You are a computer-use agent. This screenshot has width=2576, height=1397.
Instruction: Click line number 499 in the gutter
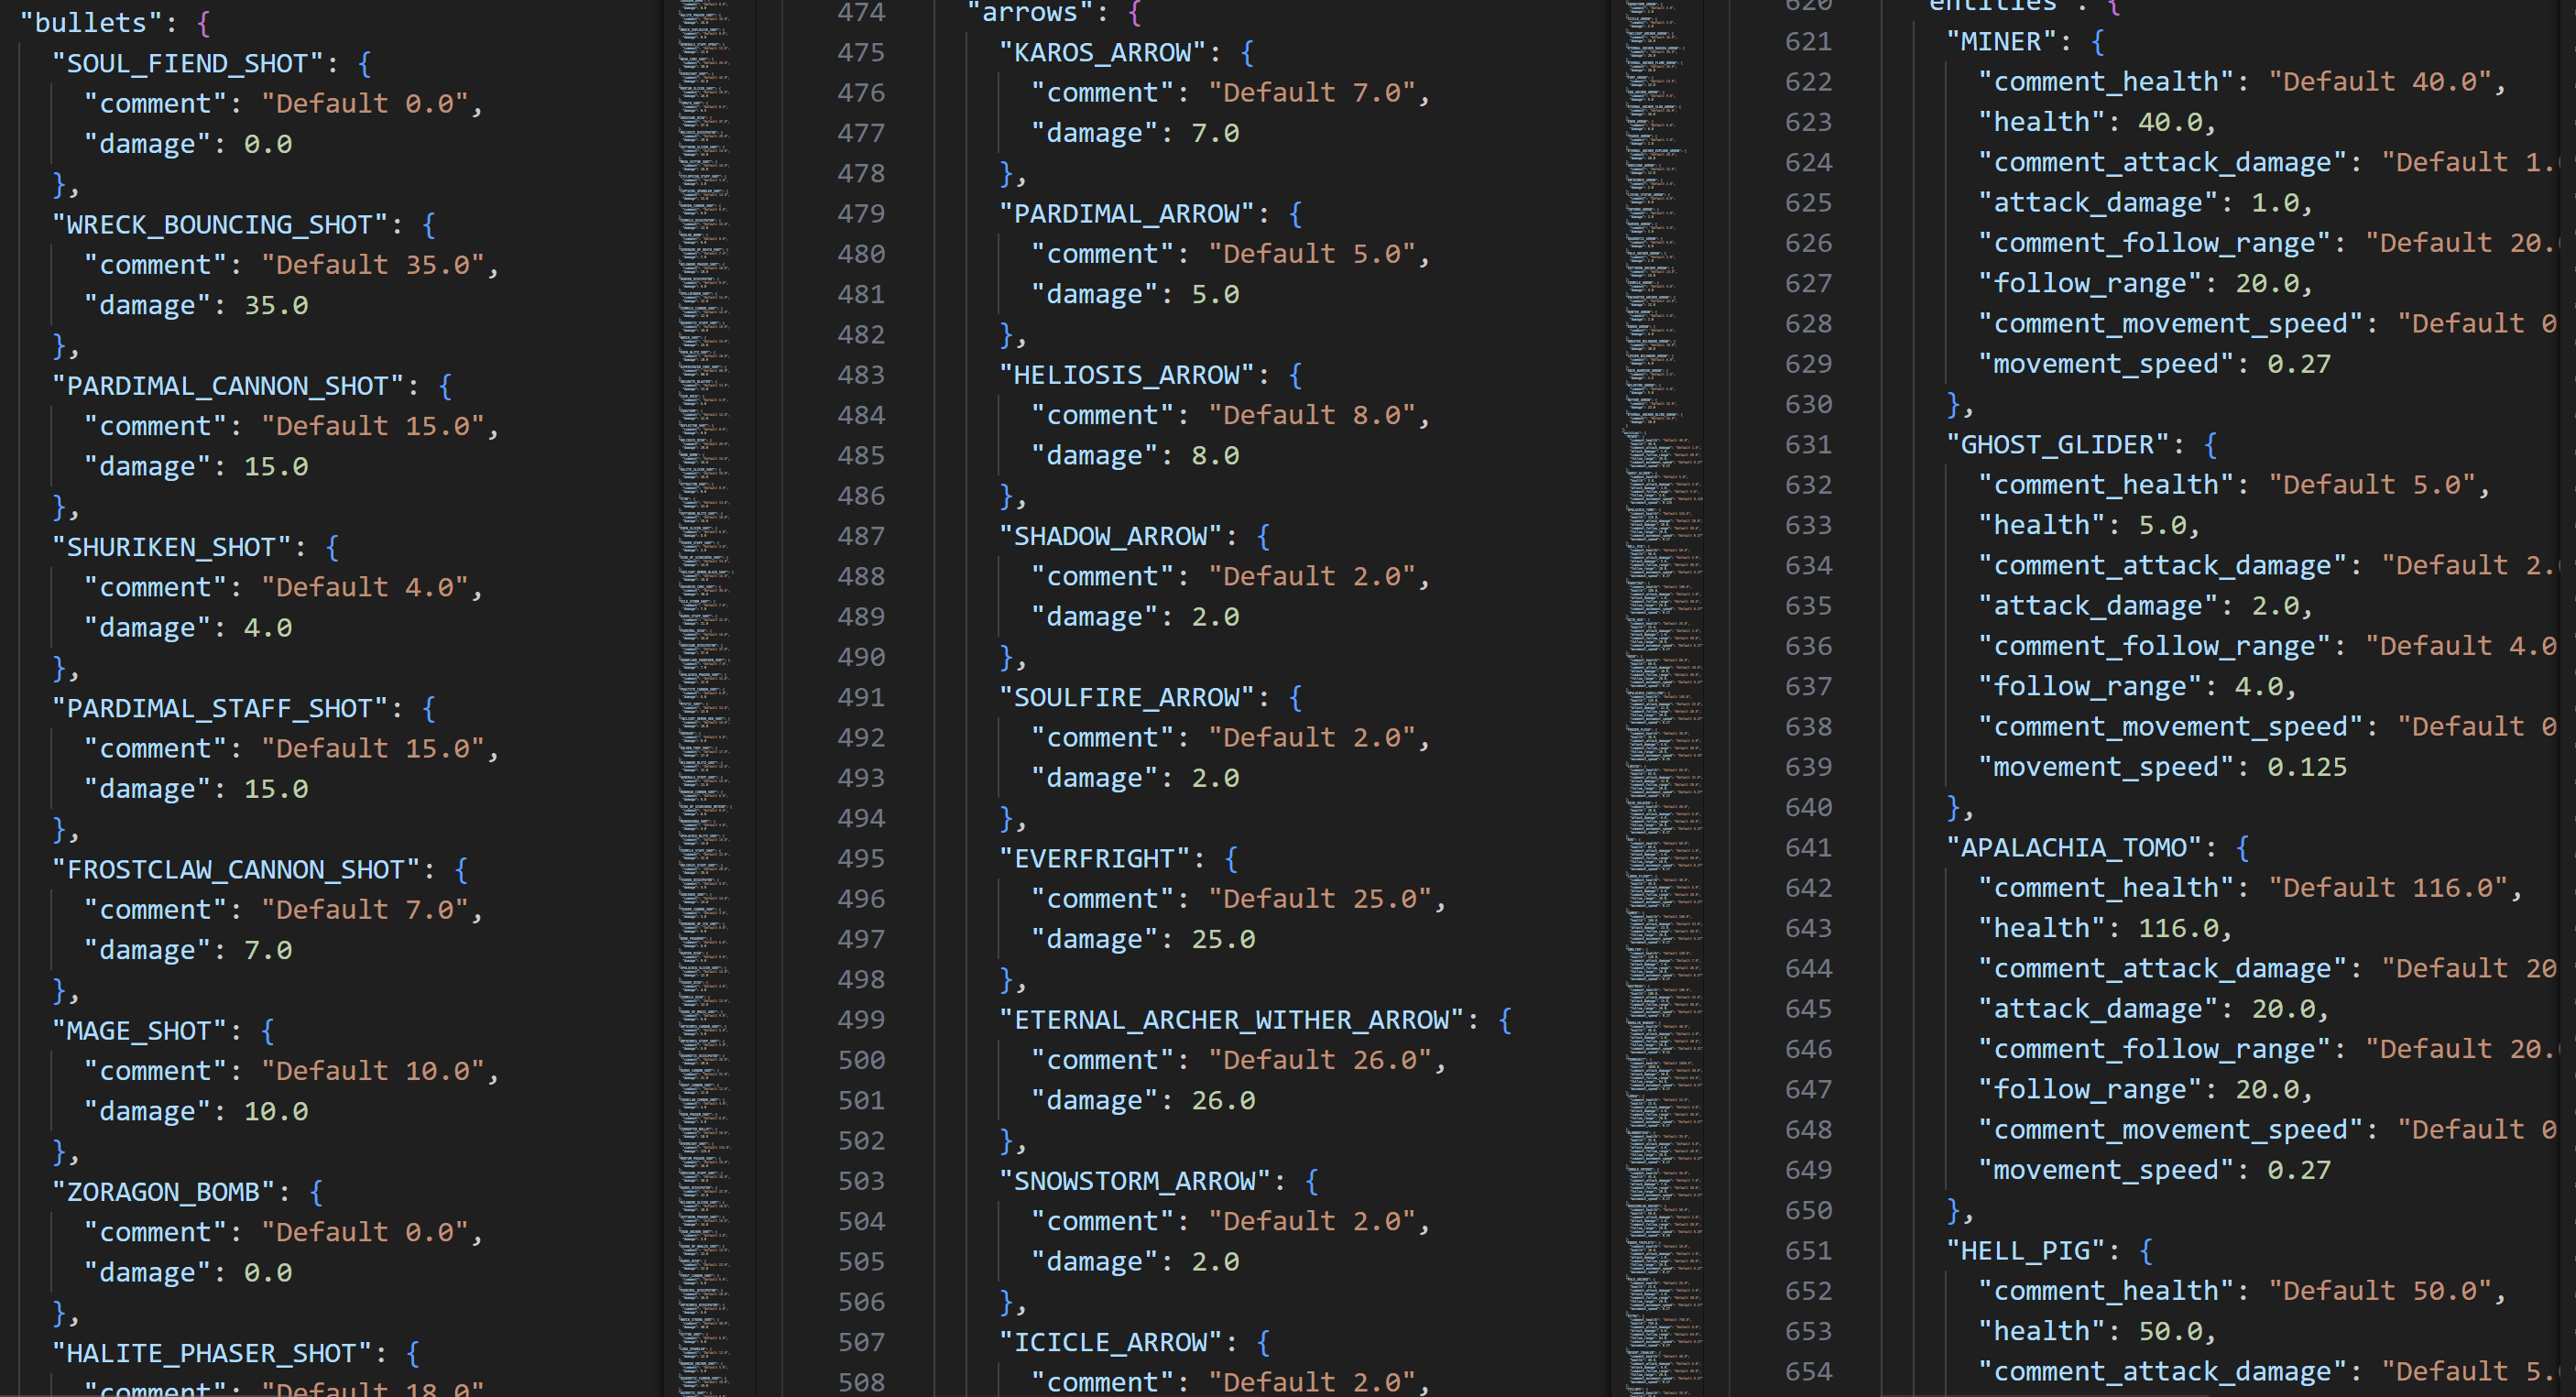coord(860,1019)
